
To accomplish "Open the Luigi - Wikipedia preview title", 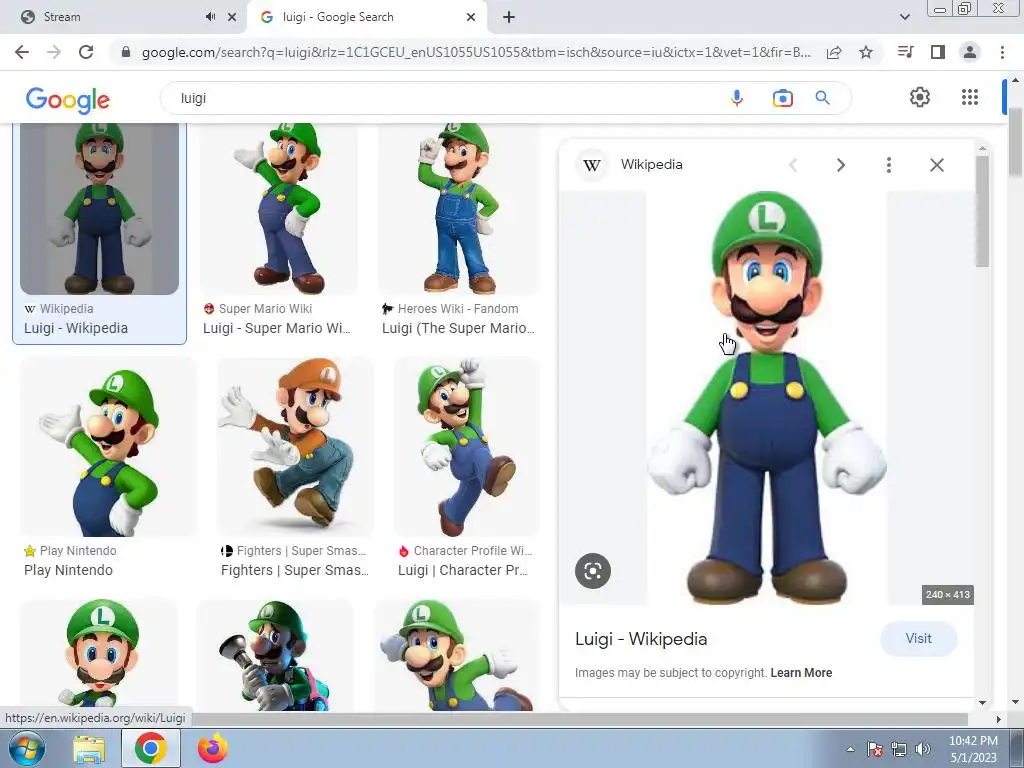I will tap(641, 639).
